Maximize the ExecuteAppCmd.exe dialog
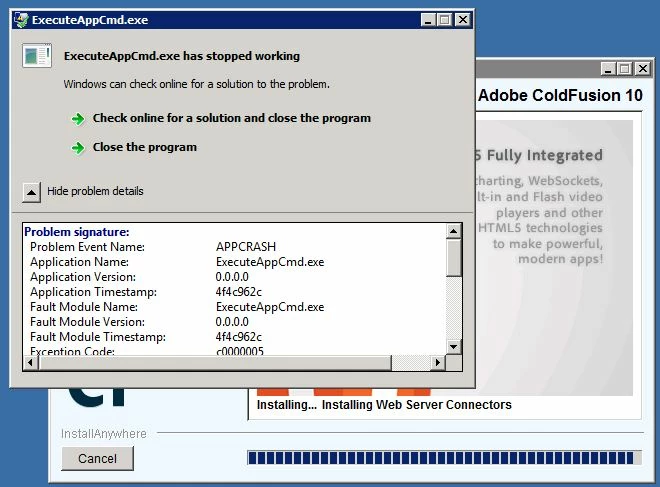This screenshot has height=487, width=660. pos(444,20)
